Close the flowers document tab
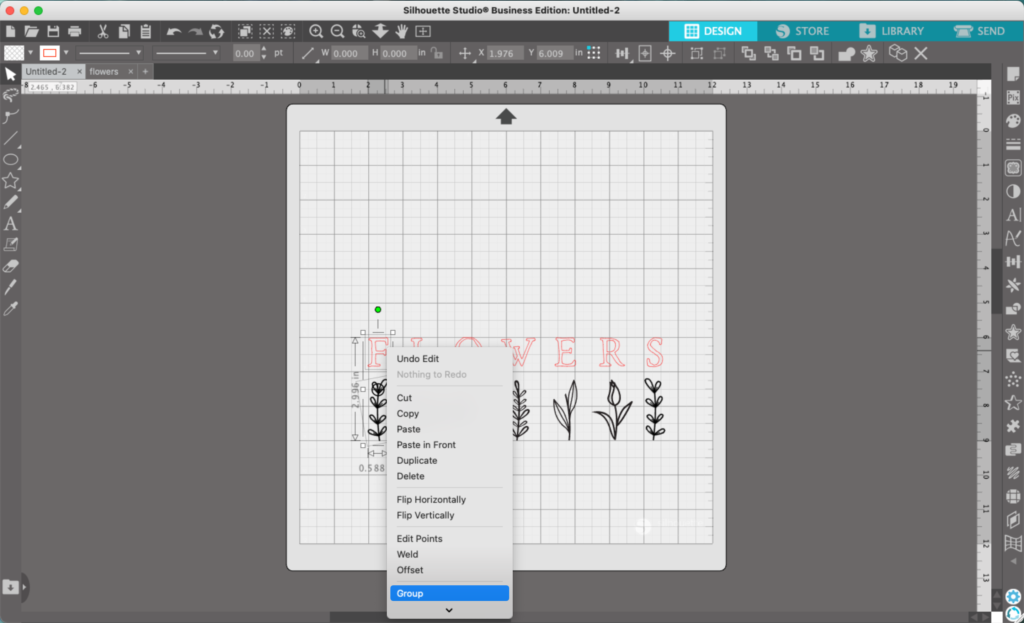Viewport: 1024px width, 623px height. pos(131,71)
